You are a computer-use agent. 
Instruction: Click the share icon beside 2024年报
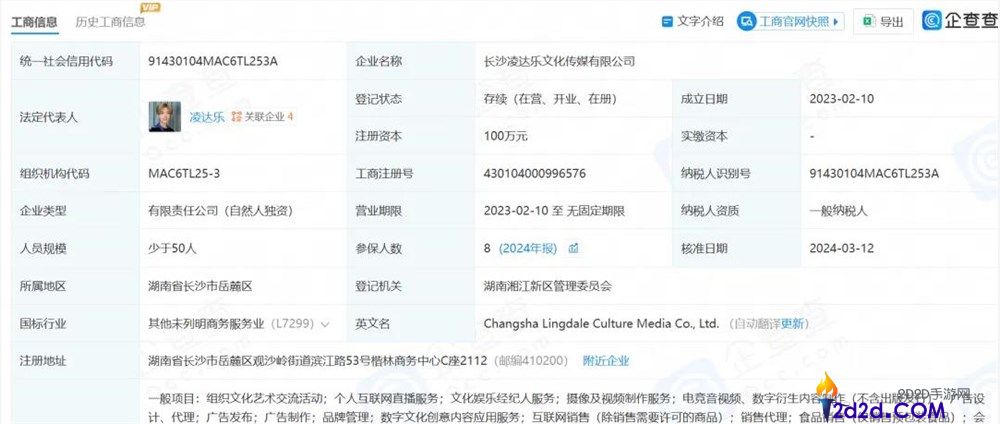tap(573, 249)
